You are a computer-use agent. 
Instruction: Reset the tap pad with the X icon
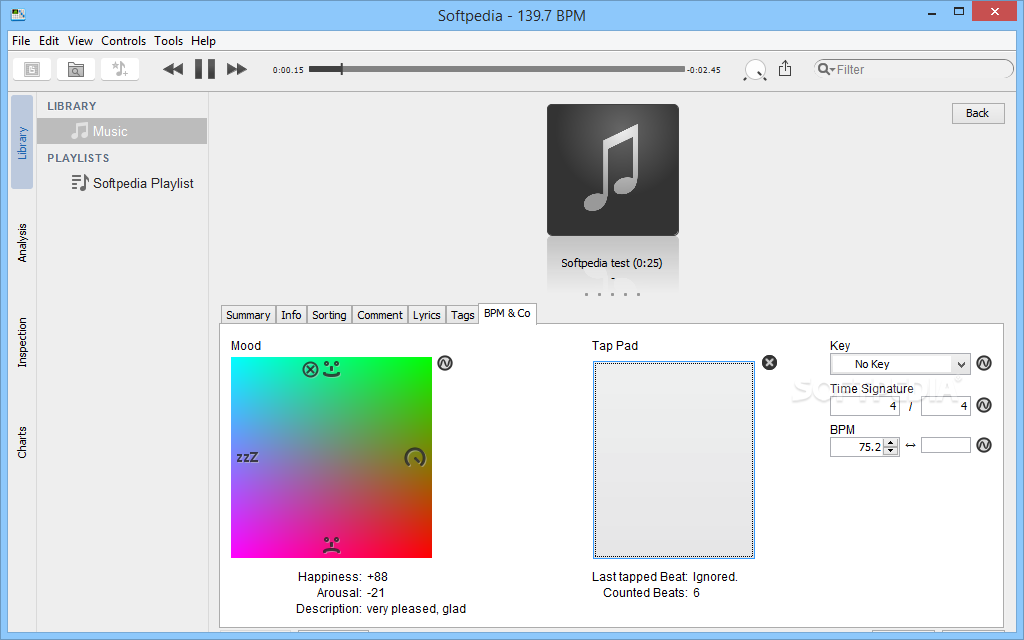tap(770, 362)
